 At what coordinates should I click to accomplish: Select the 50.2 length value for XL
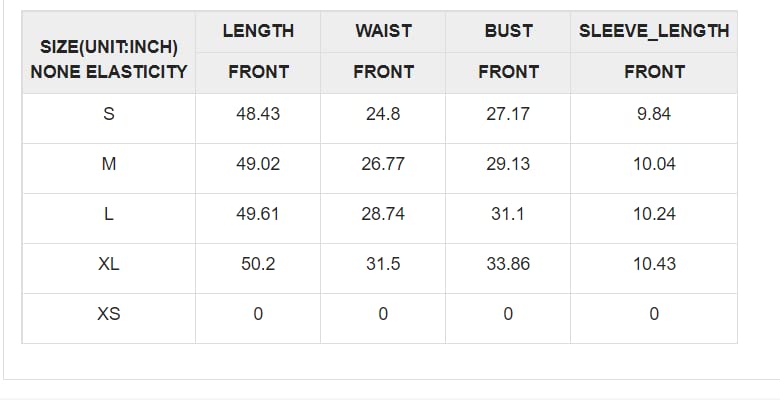(x=258, y=264)
